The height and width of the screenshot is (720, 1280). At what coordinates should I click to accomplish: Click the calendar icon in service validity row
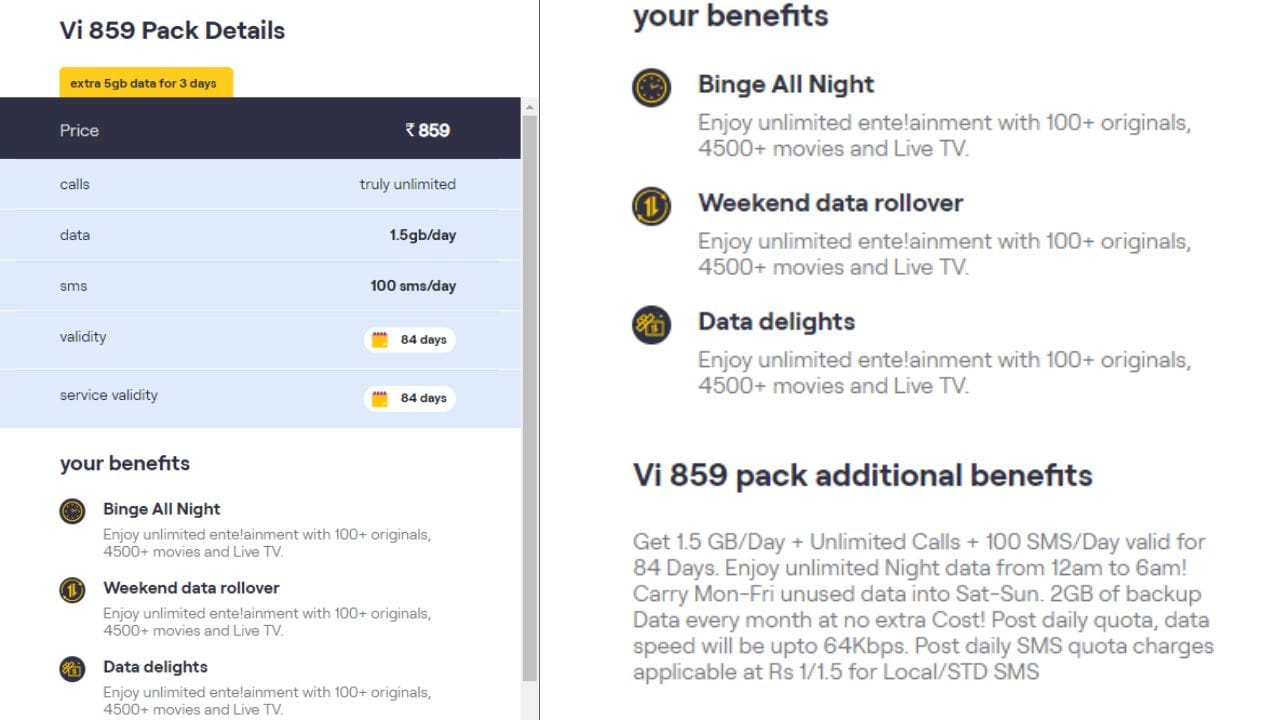point(380,398)
